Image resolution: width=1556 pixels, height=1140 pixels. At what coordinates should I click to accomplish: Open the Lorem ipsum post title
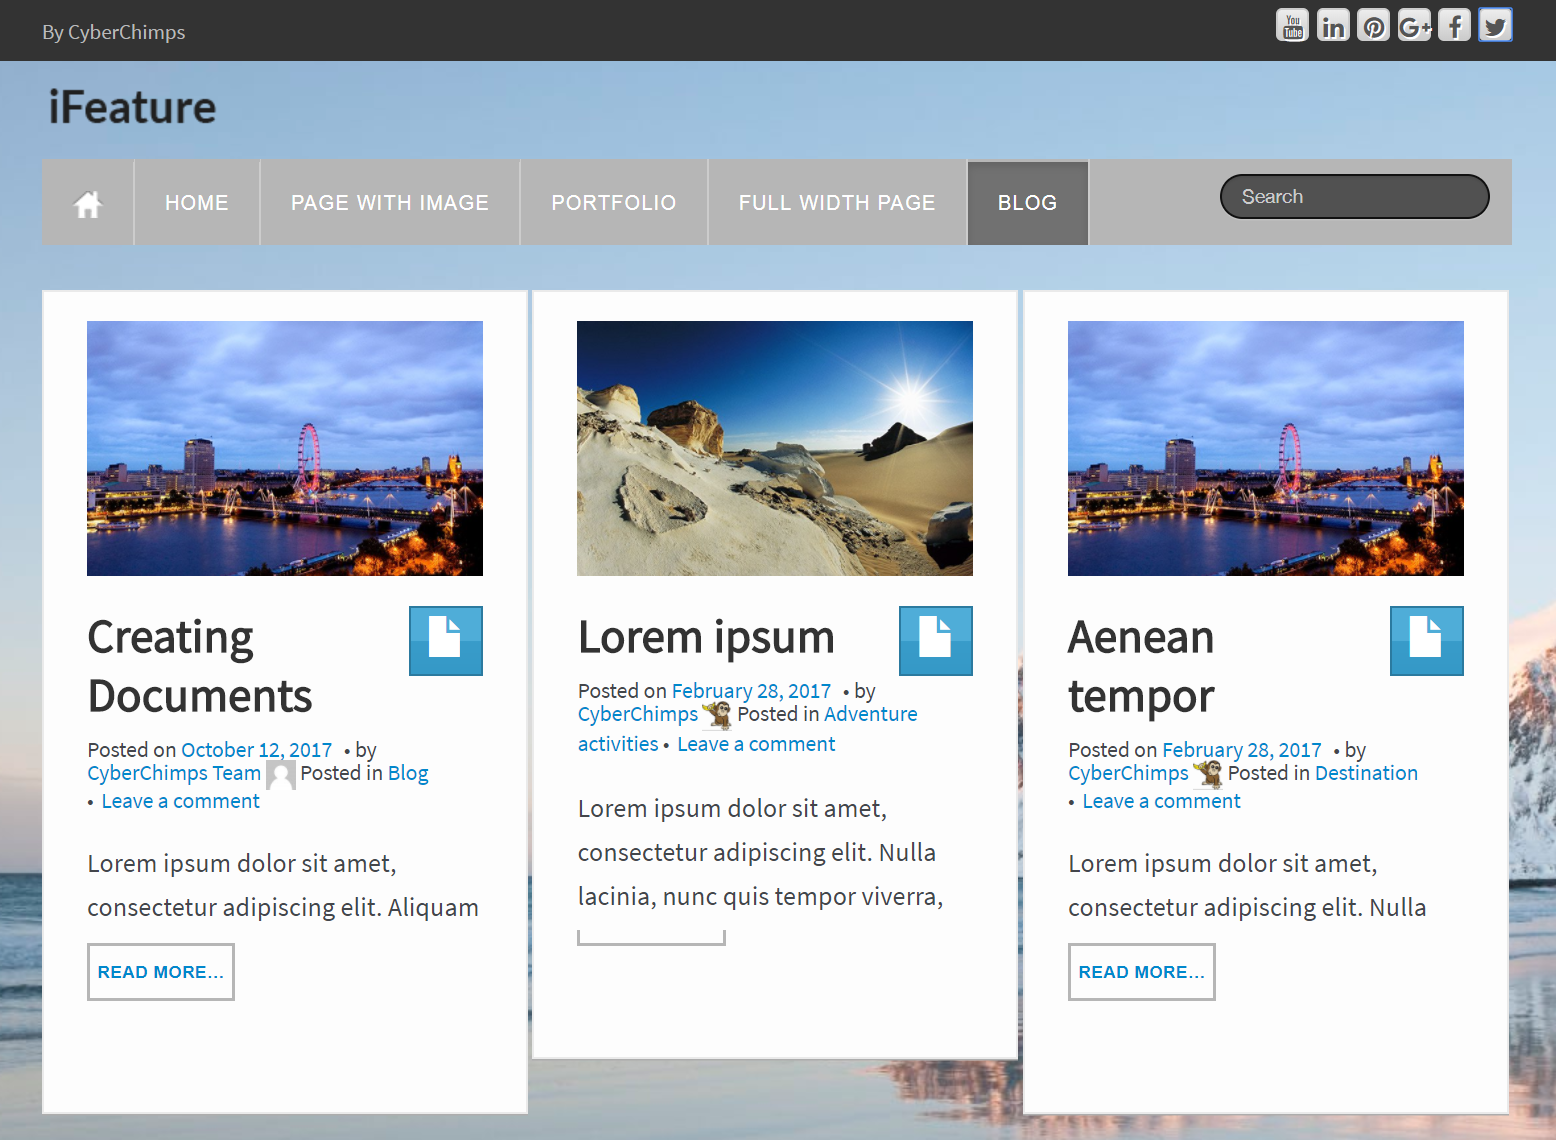(x=706, y=637)
